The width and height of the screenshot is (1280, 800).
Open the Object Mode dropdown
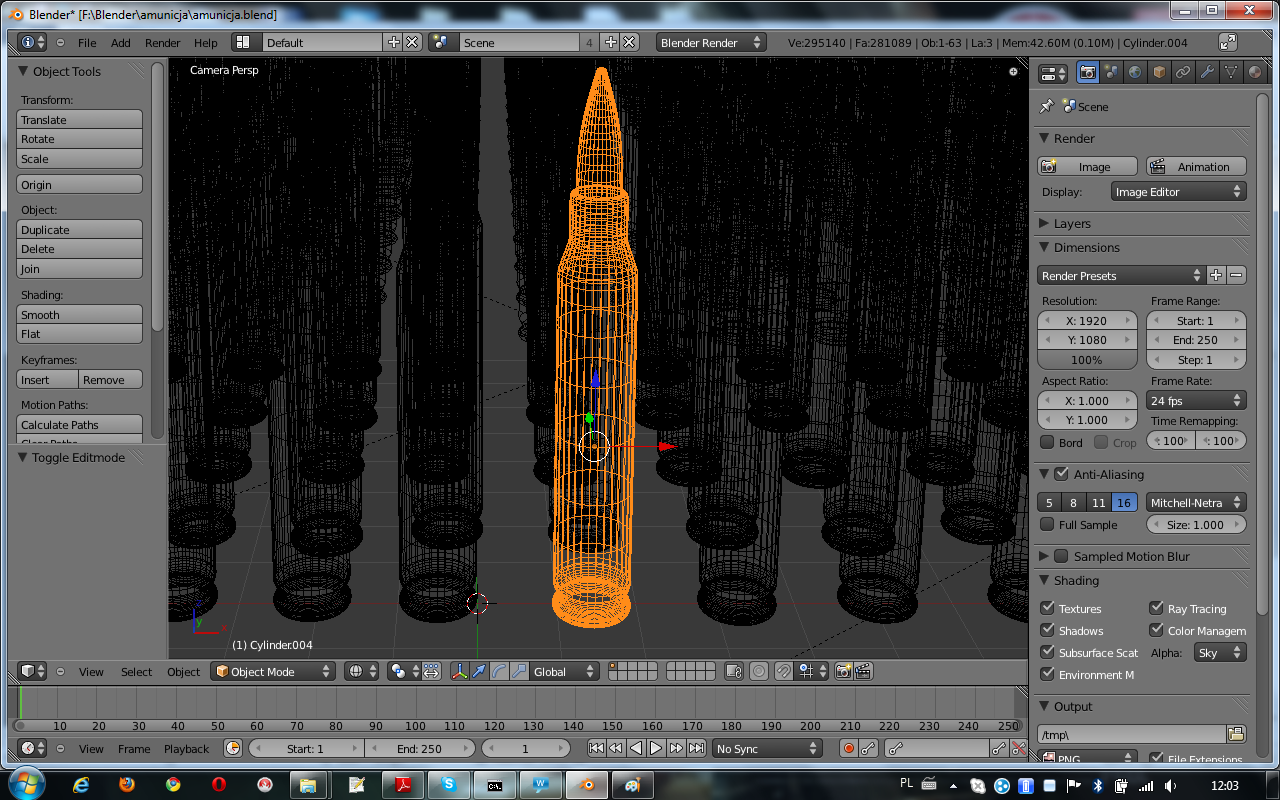(272, 672)
